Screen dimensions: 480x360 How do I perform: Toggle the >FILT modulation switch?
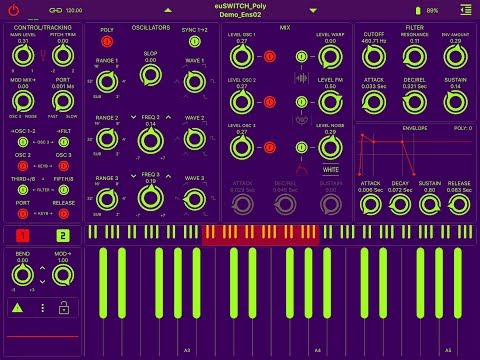(x=64, y=142)
